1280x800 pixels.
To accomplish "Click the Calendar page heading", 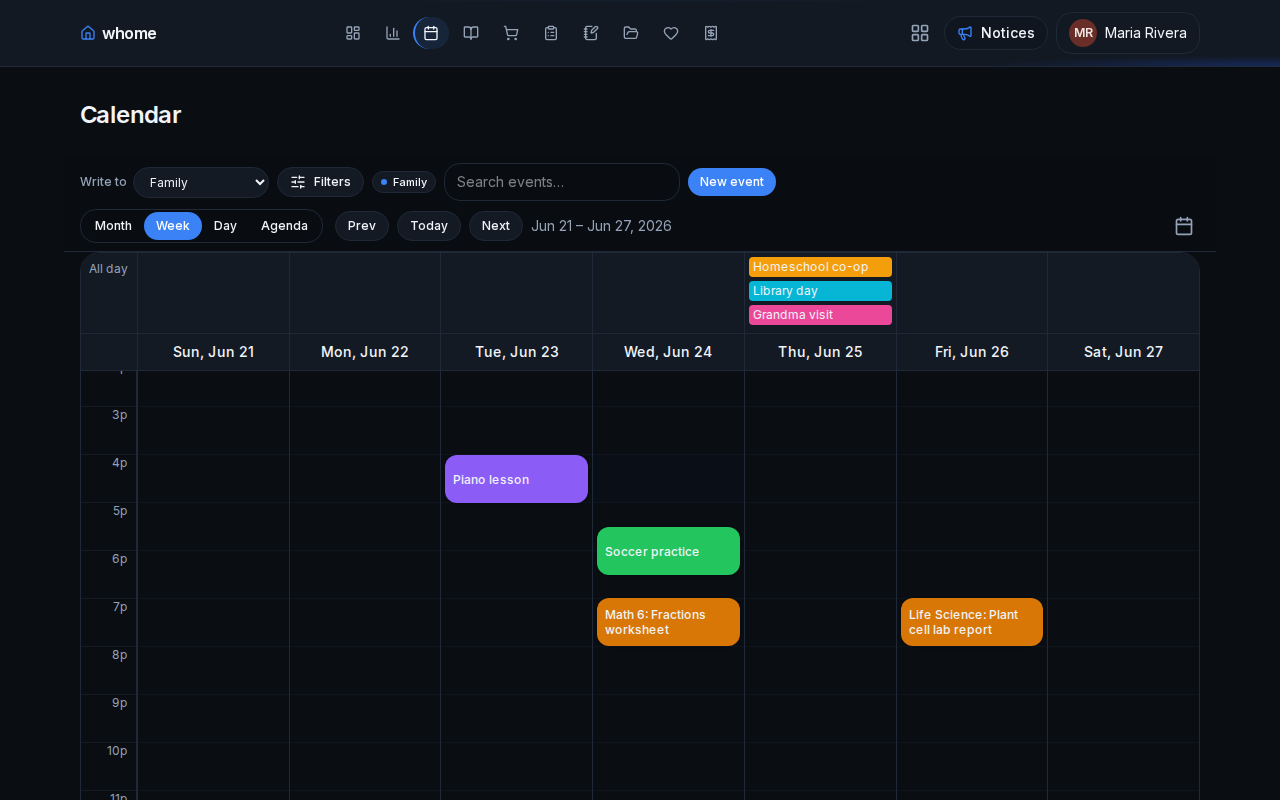I will pyautogui.click(x=130, y=115).
